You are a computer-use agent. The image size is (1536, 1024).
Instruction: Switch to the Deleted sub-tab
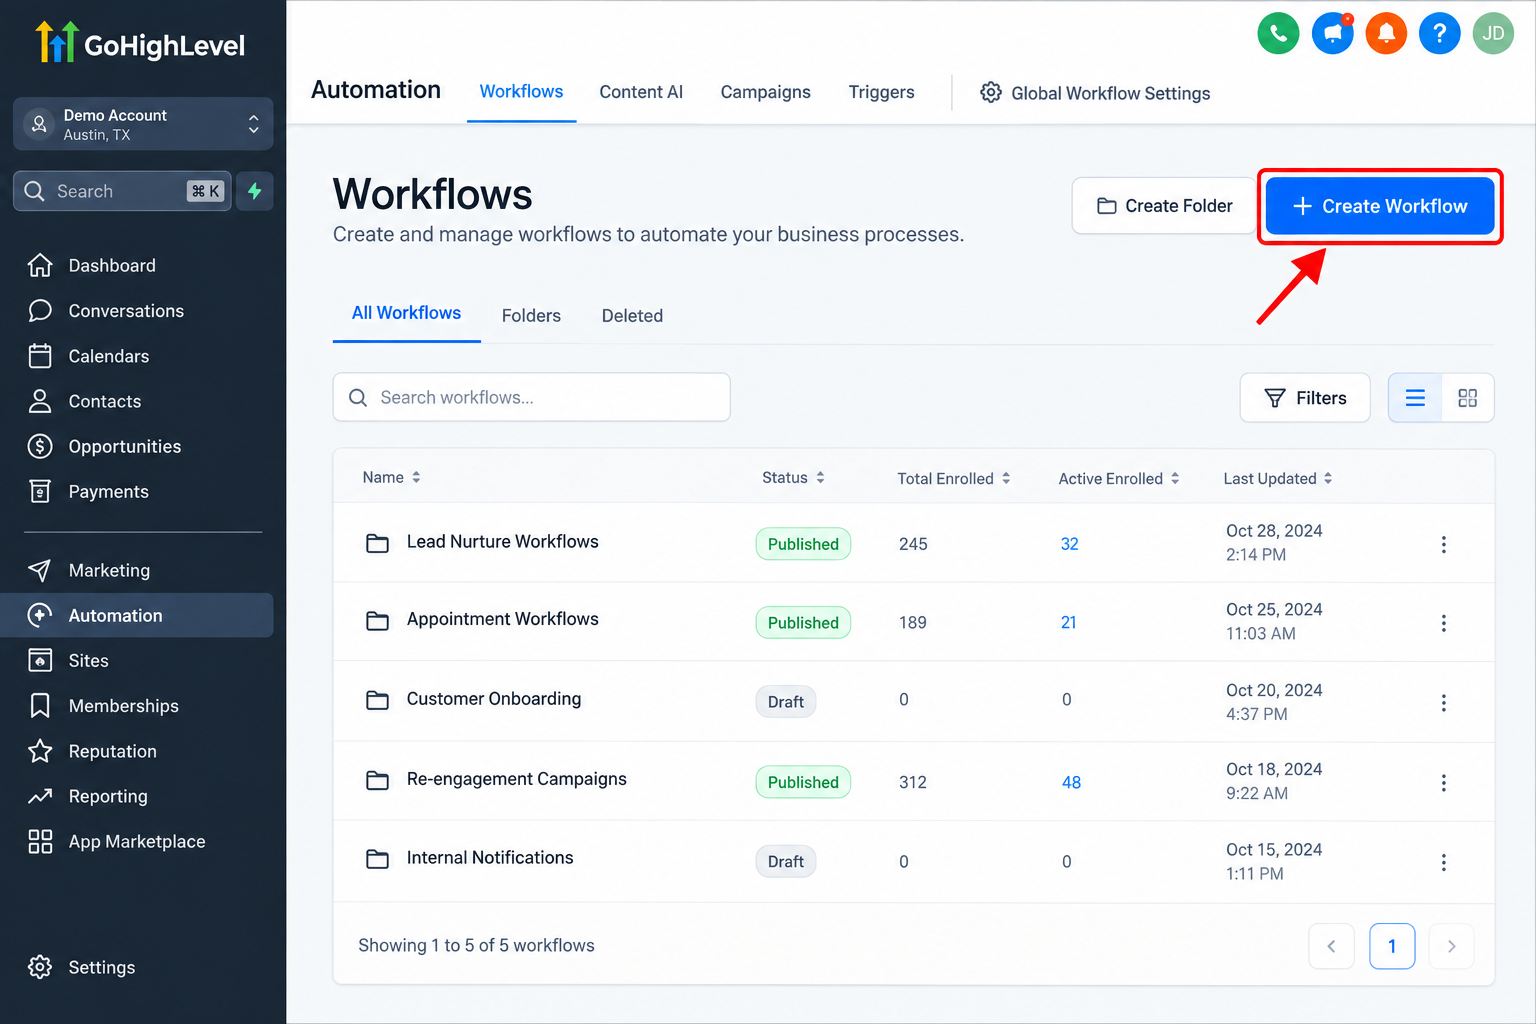pyautogui.click(x=632, y=316)
